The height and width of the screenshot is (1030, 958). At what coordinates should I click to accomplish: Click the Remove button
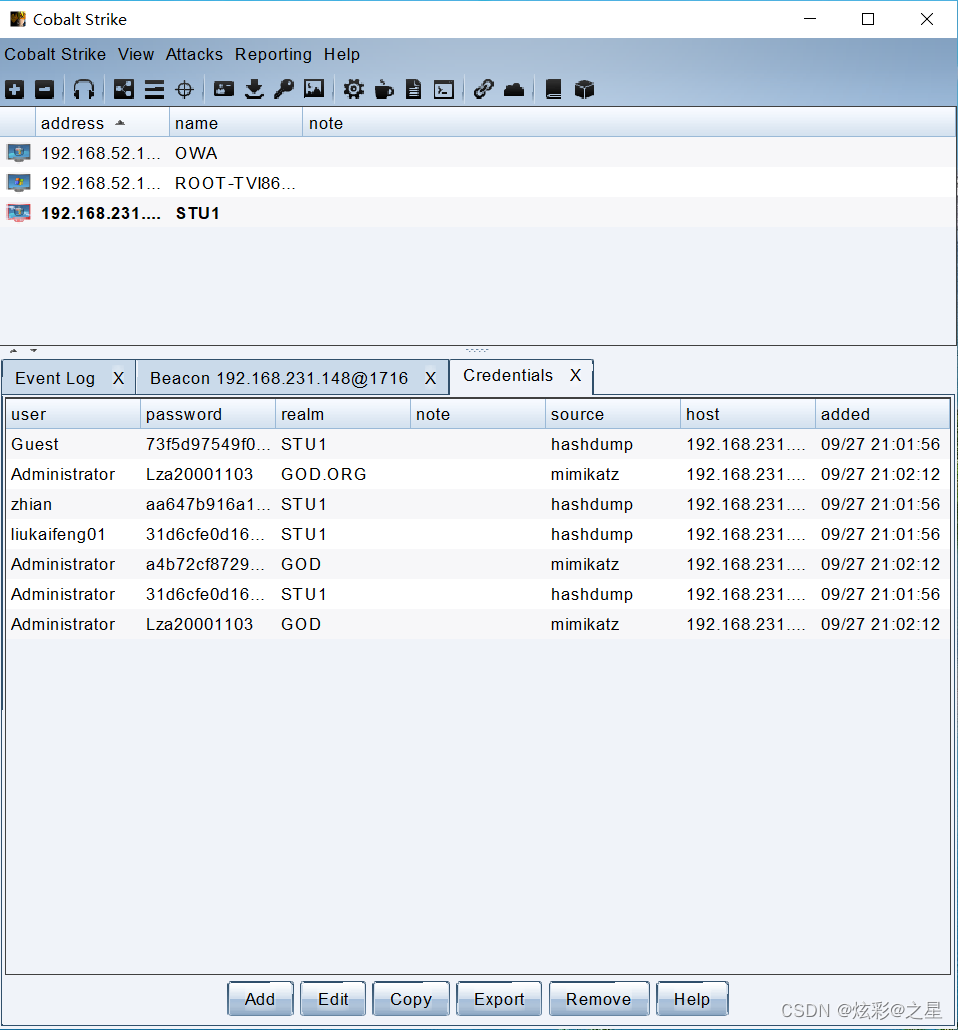click(x=599, y=999)
